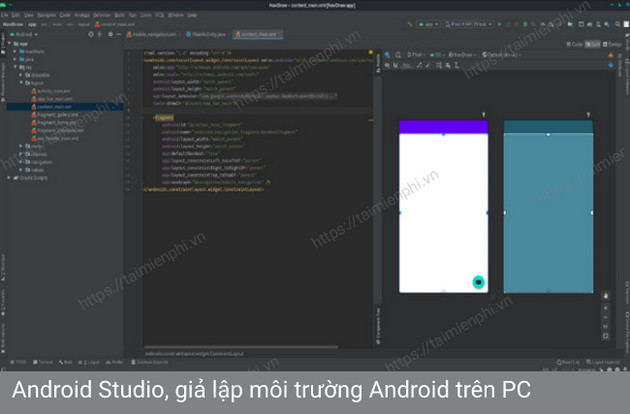
Task: Open the Navigate menu
Action: point(46,15)
